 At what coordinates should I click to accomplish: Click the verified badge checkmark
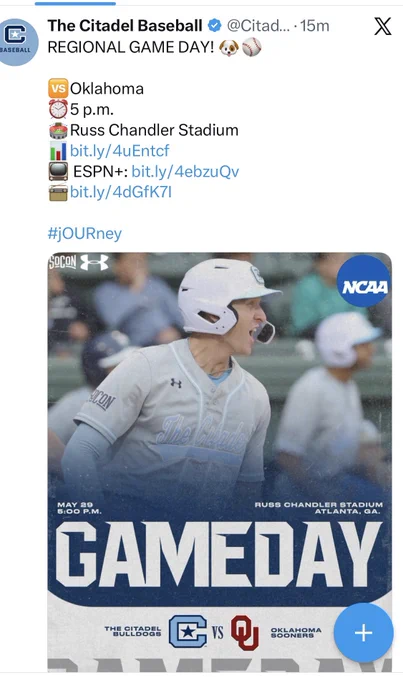[214, 26]
